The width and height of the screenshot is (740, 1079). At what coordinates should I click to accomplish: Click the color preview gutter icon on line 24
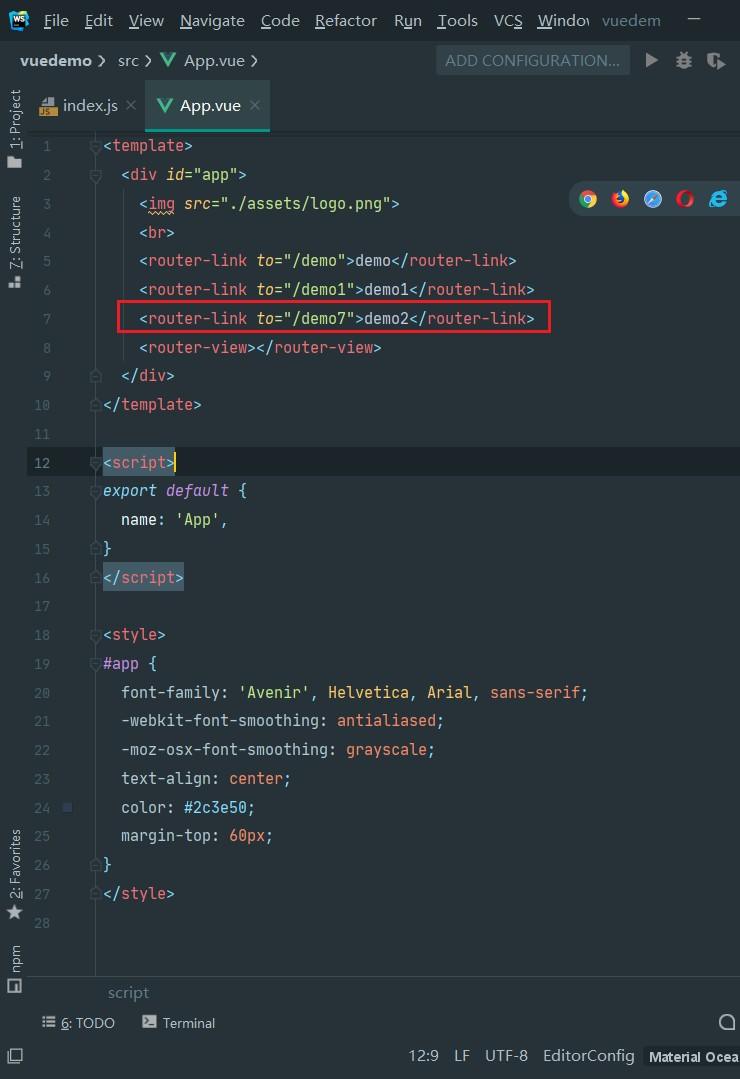pyautogui.click(x=67, y=807)
